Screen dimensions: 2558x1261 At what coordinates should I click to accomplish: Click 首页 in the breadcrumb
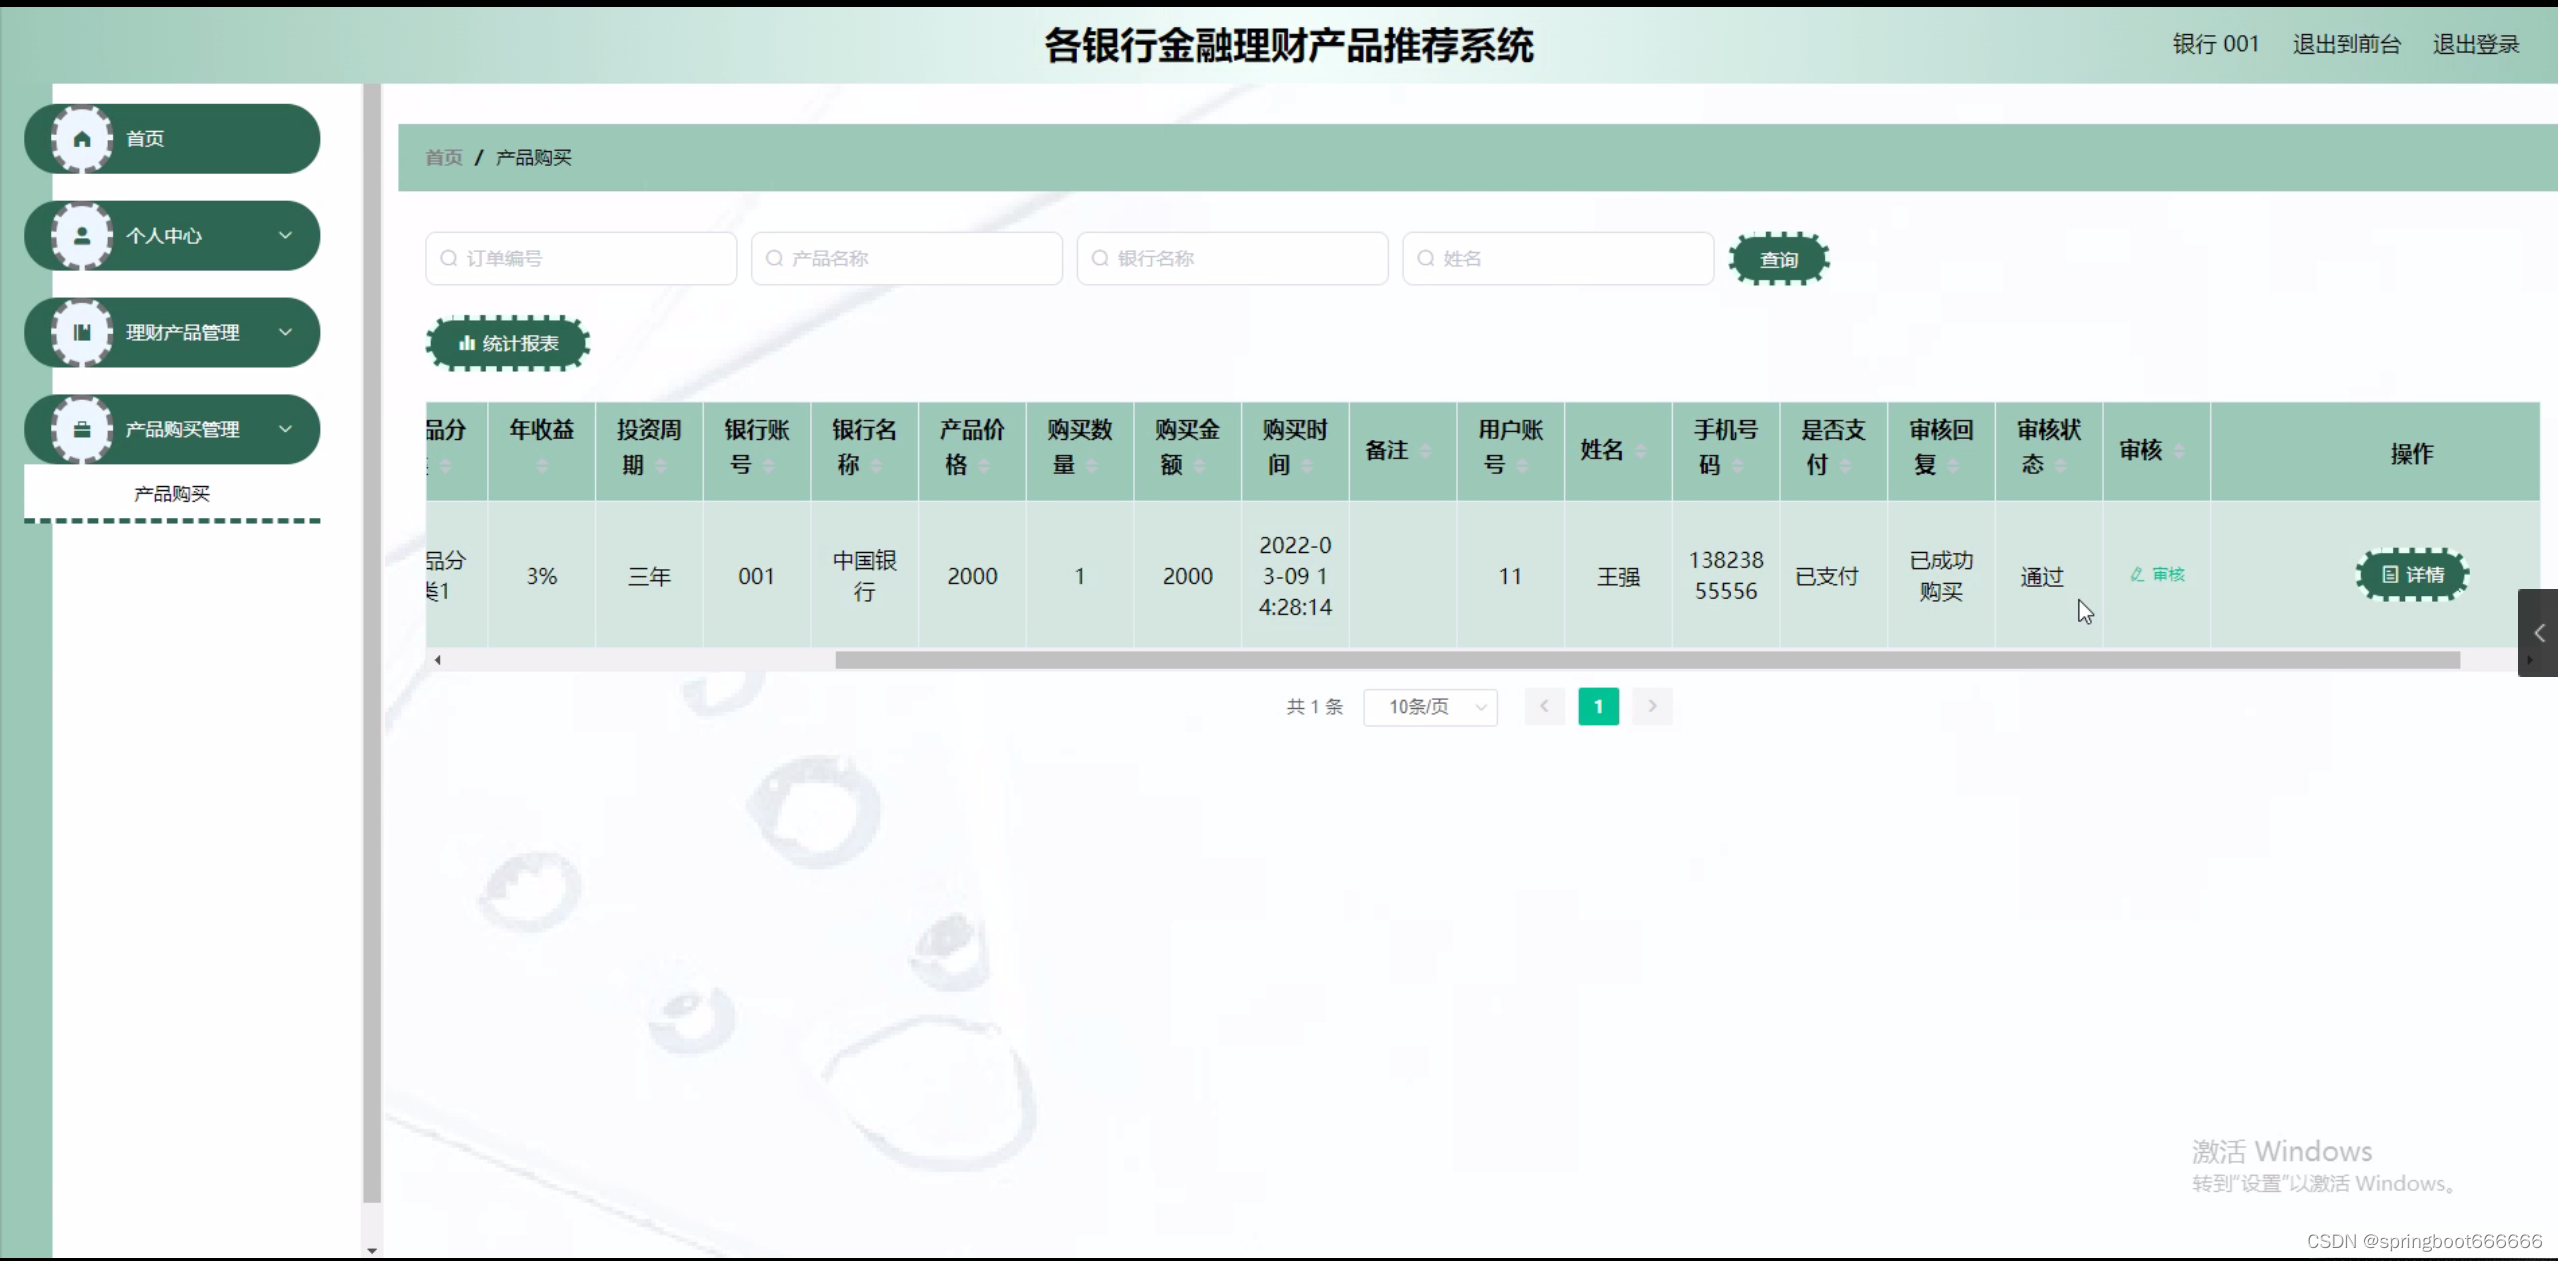tap(444, 158)
